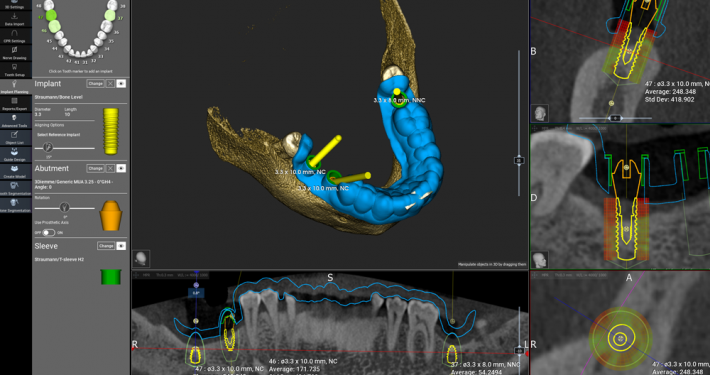This screenshot has height=375, width=710.
Task: Toggle the Use Prosthetic Axis switch
Action: (x=48, y=232)
